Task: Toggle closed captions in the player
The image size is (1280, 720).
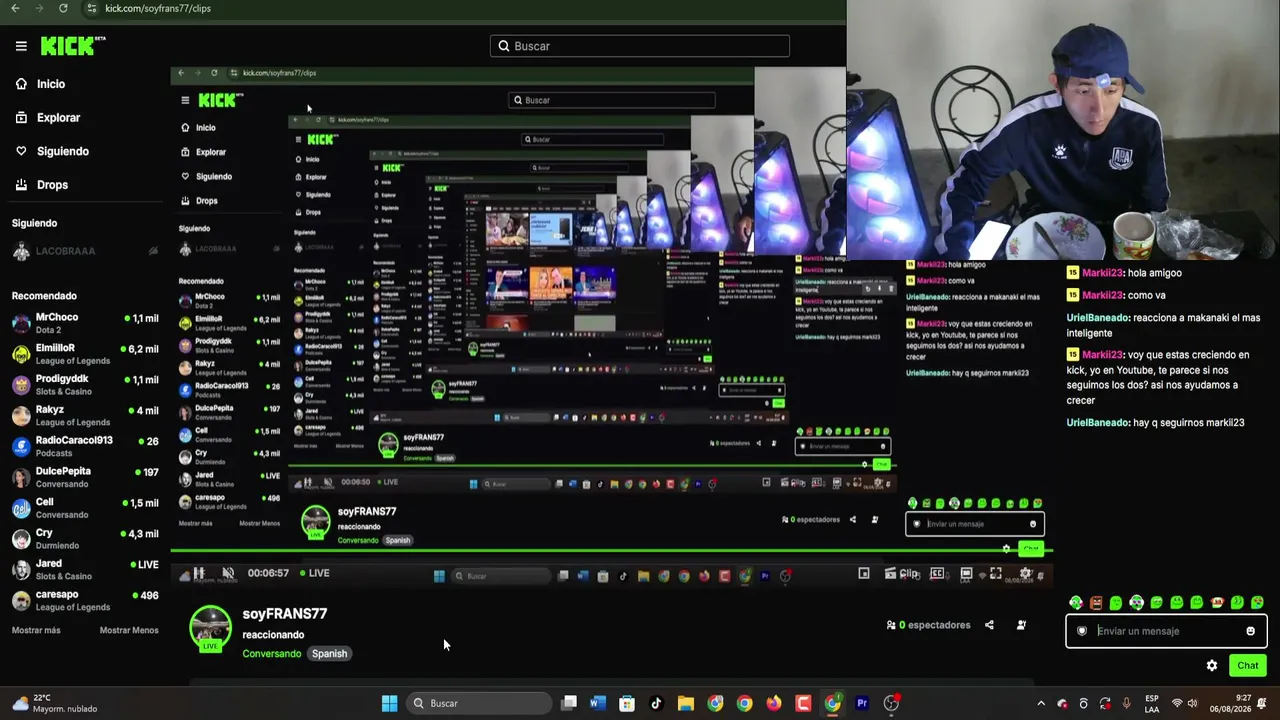Action: [x=937, y=574]
